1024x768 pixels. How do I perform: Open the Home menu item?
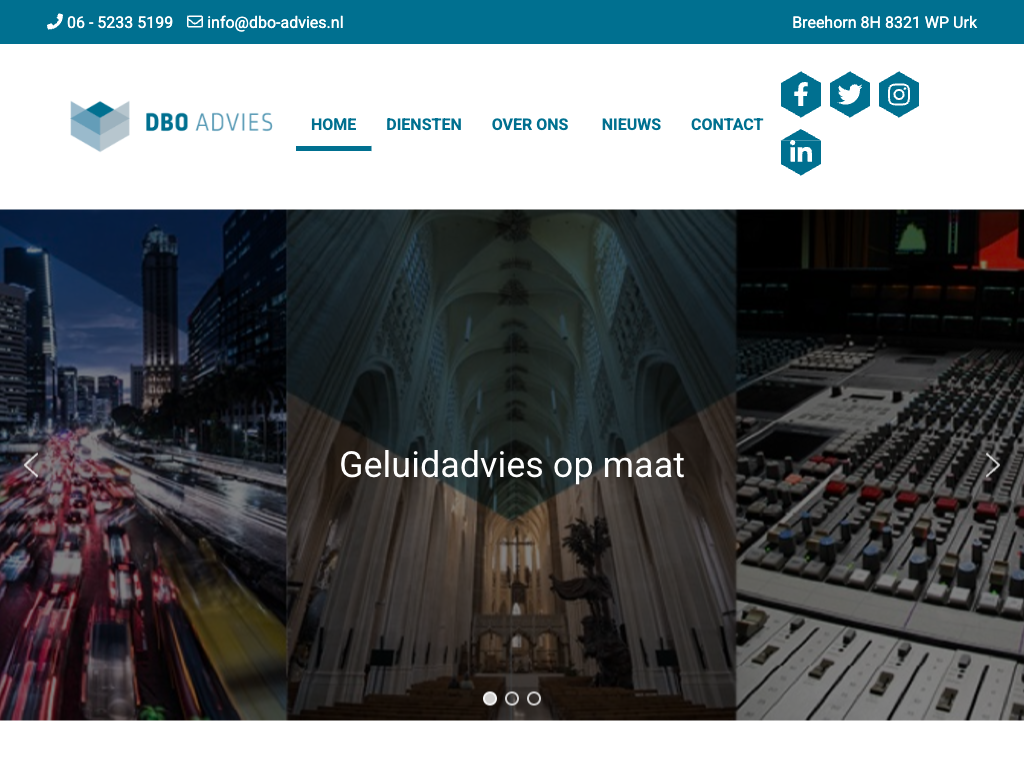333,125
